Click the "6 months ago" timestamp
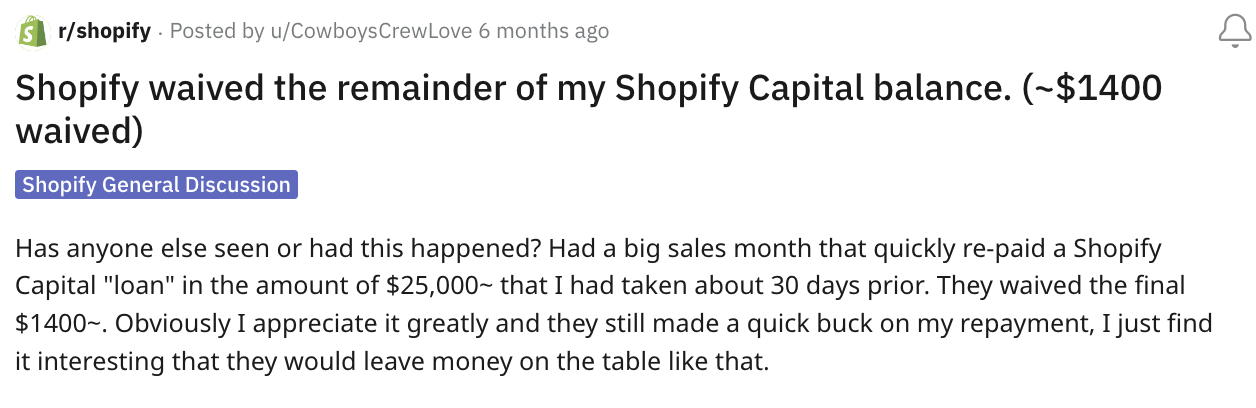Screen dimensions: 1256x408 click(543, 32)
